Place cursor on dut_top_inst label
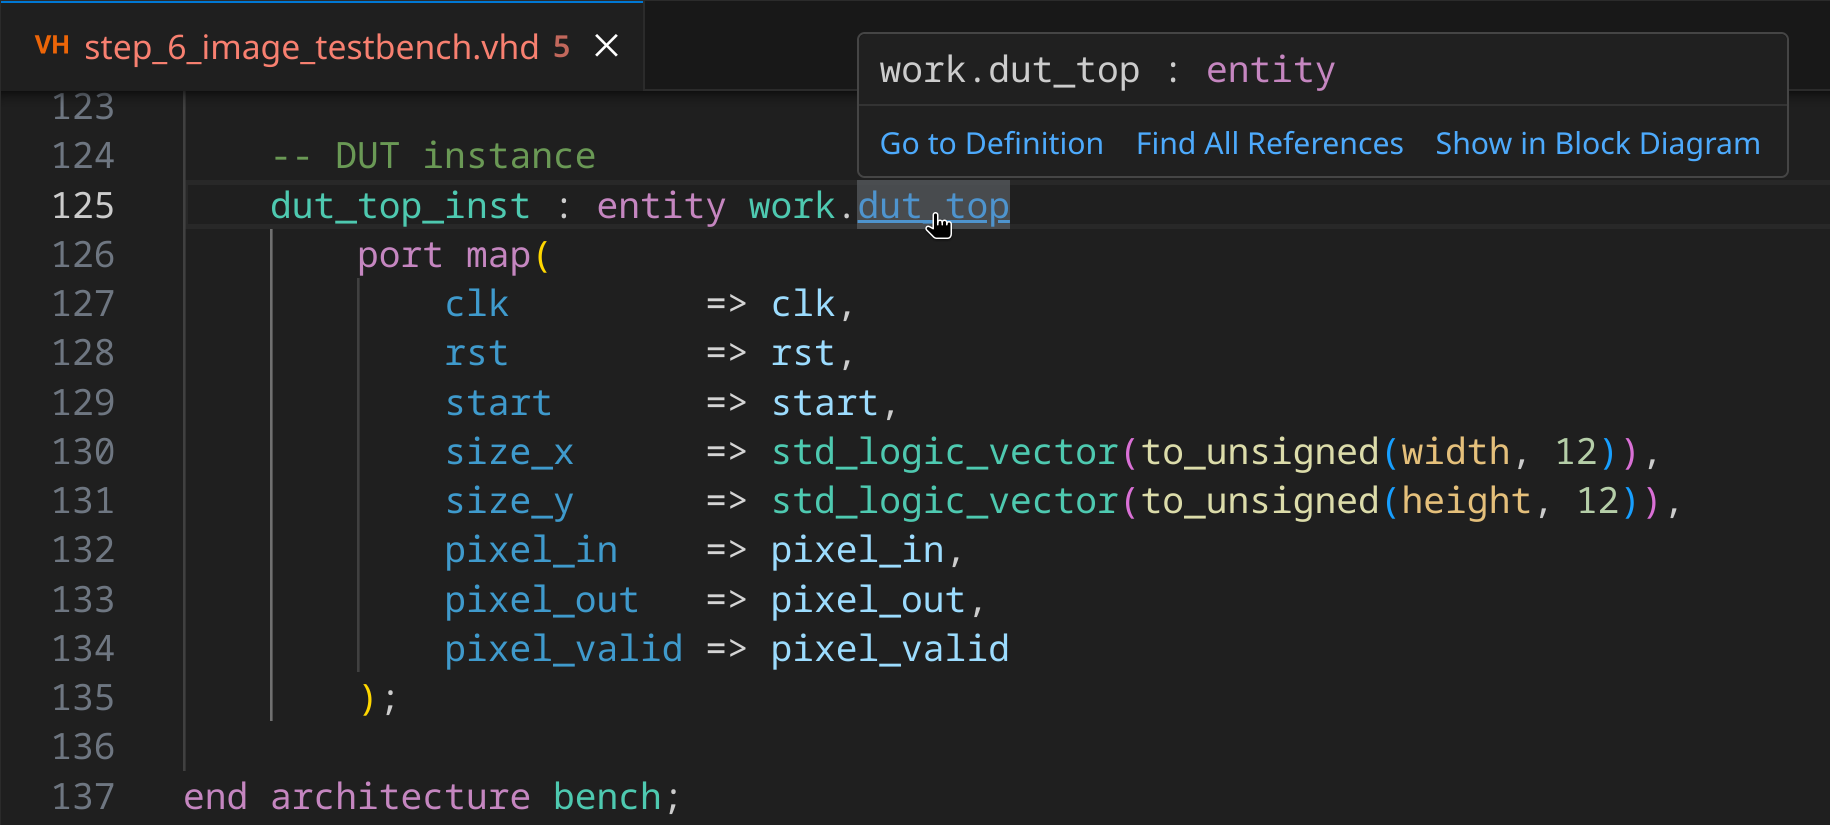The height and width of the screenshot is (825, 1830). pos(400,206)
